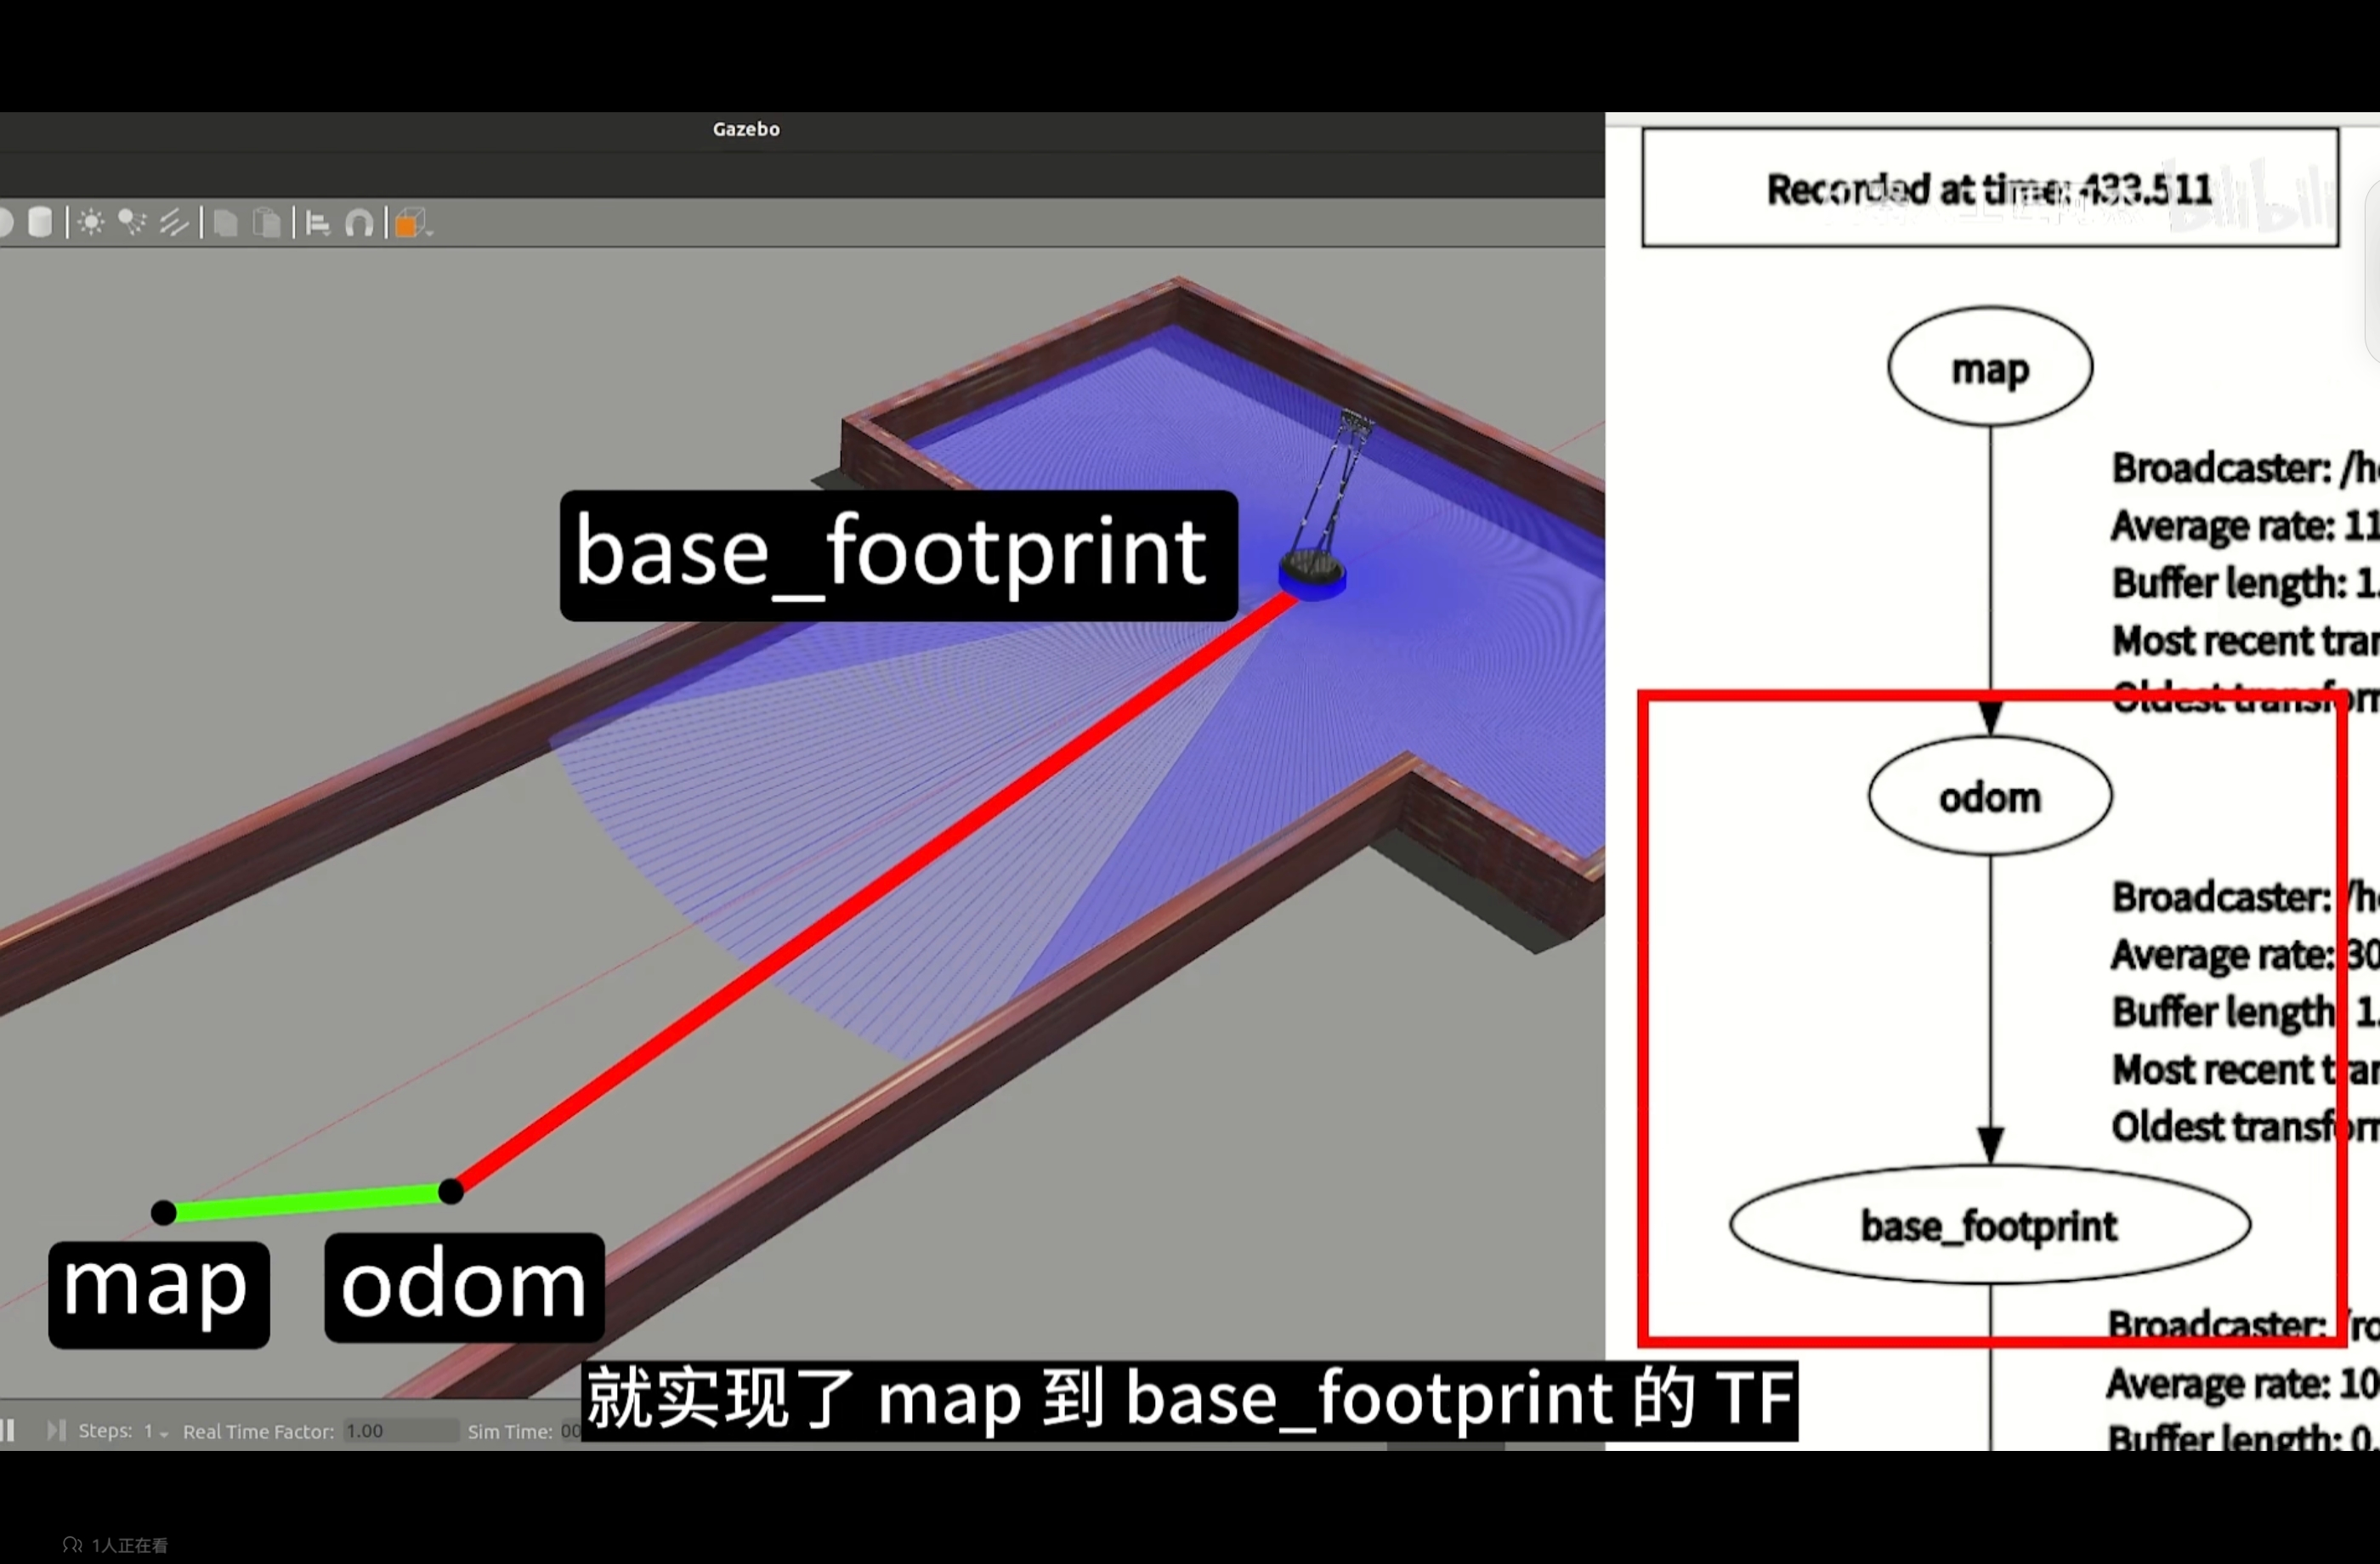This screenshot has width=2380, height=1564.
Task: Click the Real Time Factor value field
Action: pyautogui.click(x=401, y=1431)
